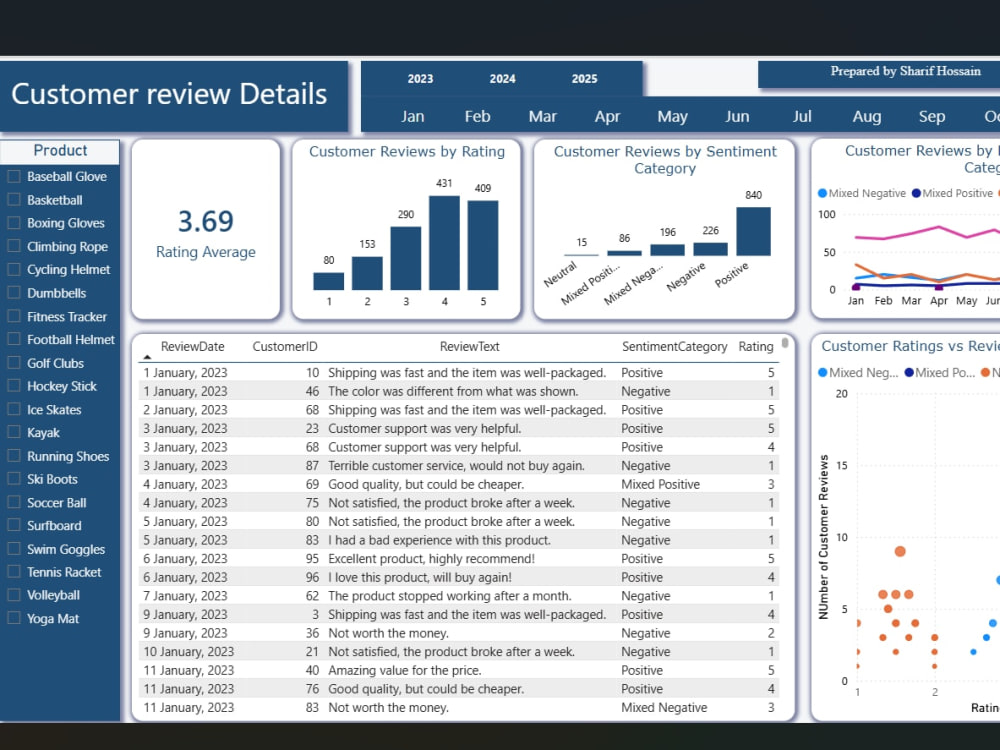
Task: Select the Negative sentiment bar showing 226
Action: click(710, 249)
